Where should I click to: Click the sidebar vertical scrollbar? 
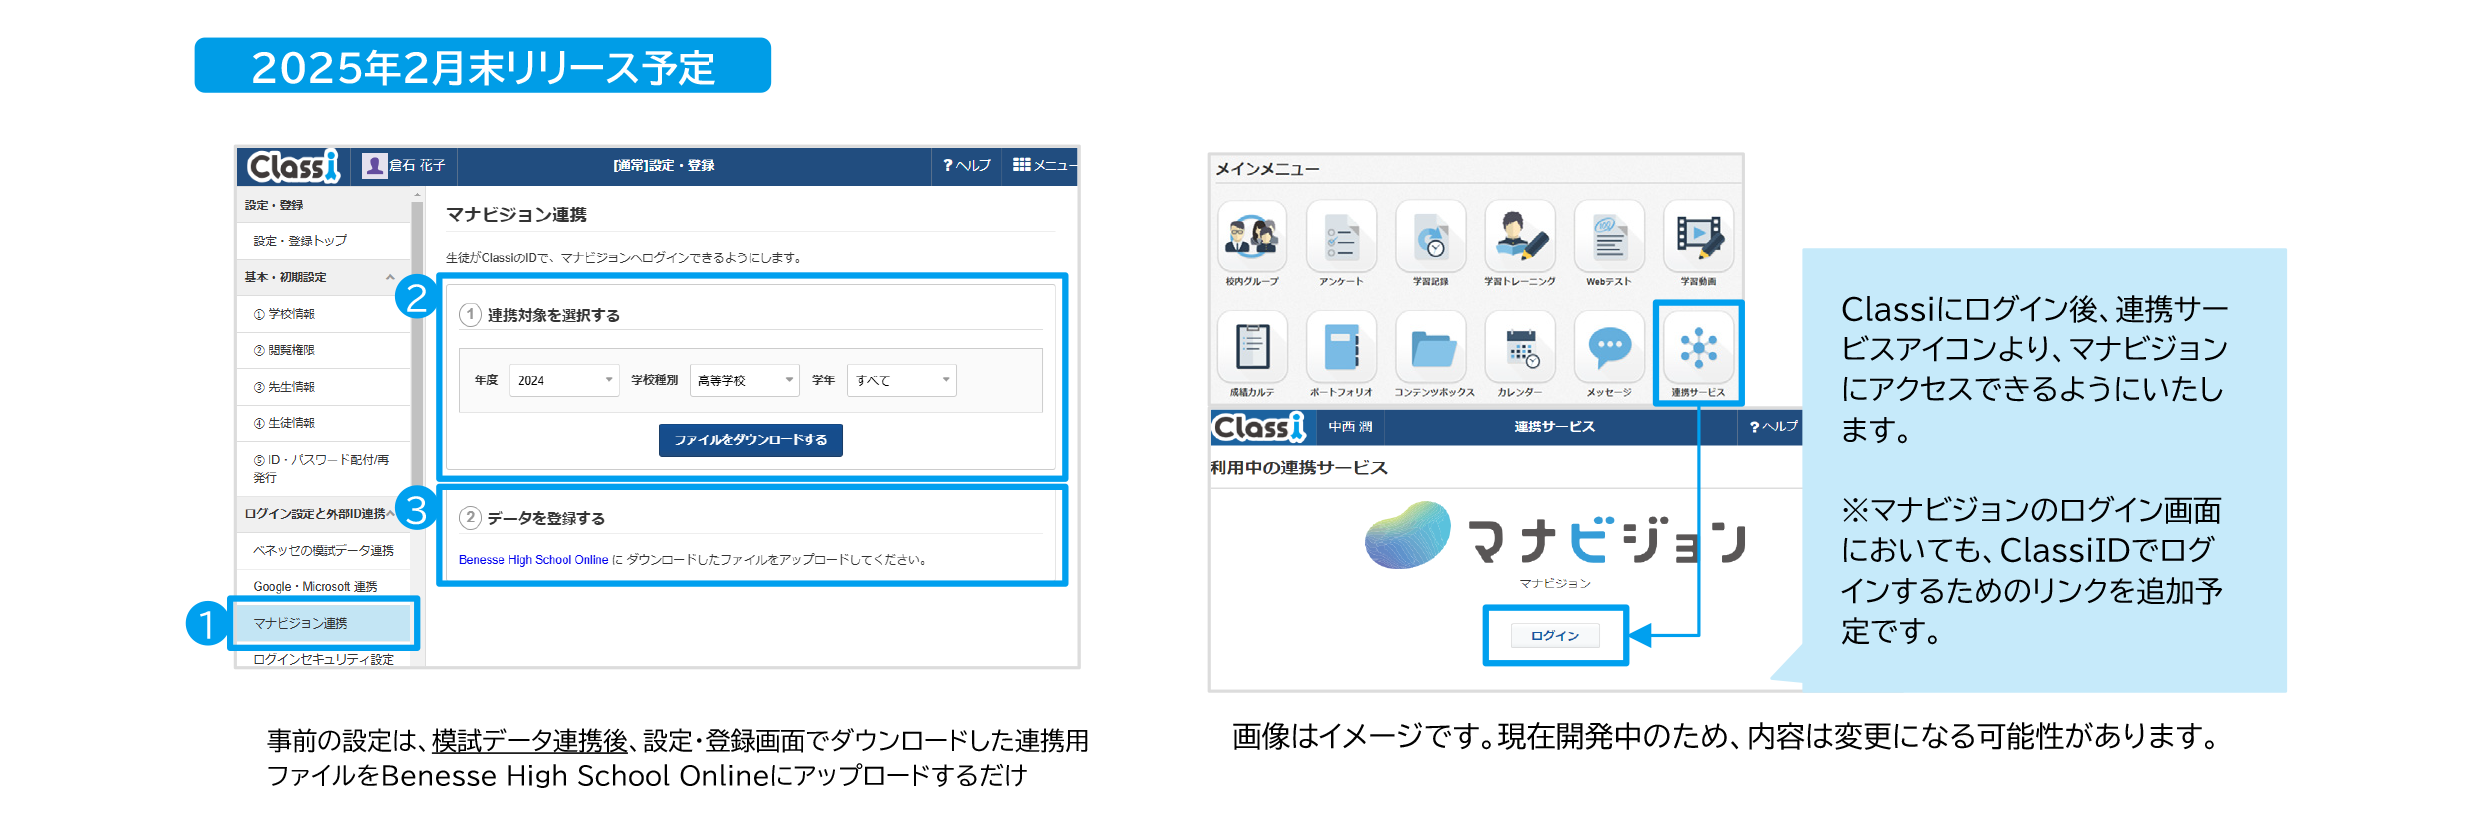(417, 400)
